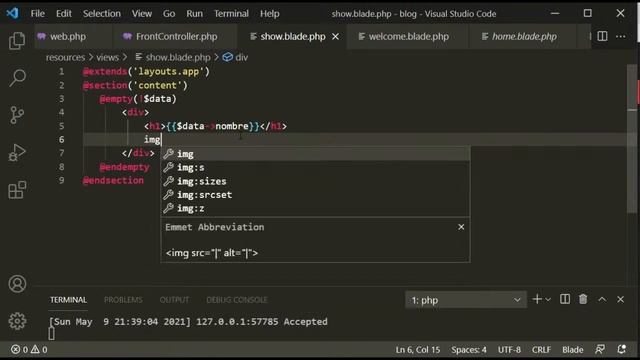The width and height of the screenshot is (640, 360).
Task: Click 'Blade' language mode
Action: click(x=573, y=350)
